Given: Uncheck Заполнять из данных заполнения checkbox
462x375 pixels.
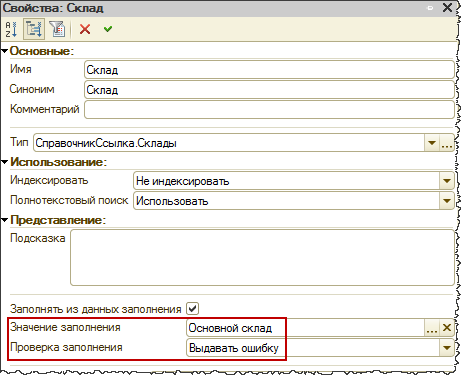Looking at the screenshot, I should click(192, 308).
